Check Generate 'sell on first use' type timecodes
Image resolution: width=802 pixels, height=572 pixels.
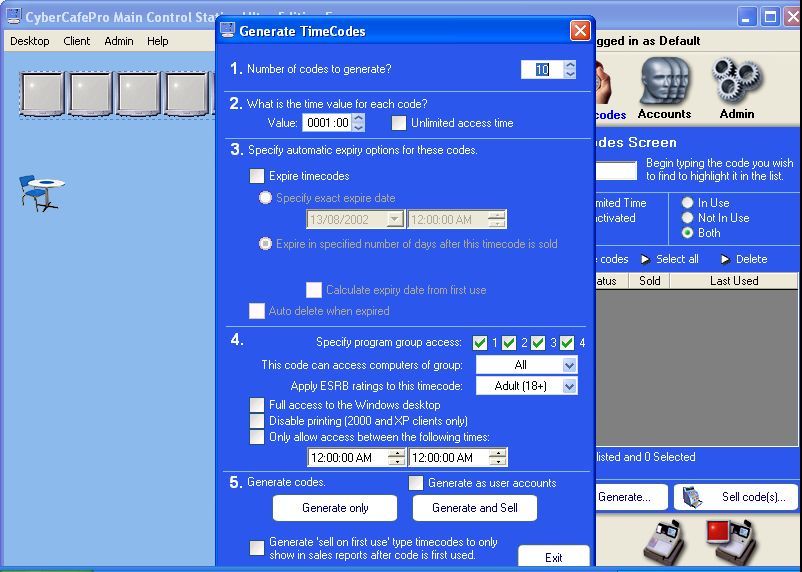(x=257, y=548)
